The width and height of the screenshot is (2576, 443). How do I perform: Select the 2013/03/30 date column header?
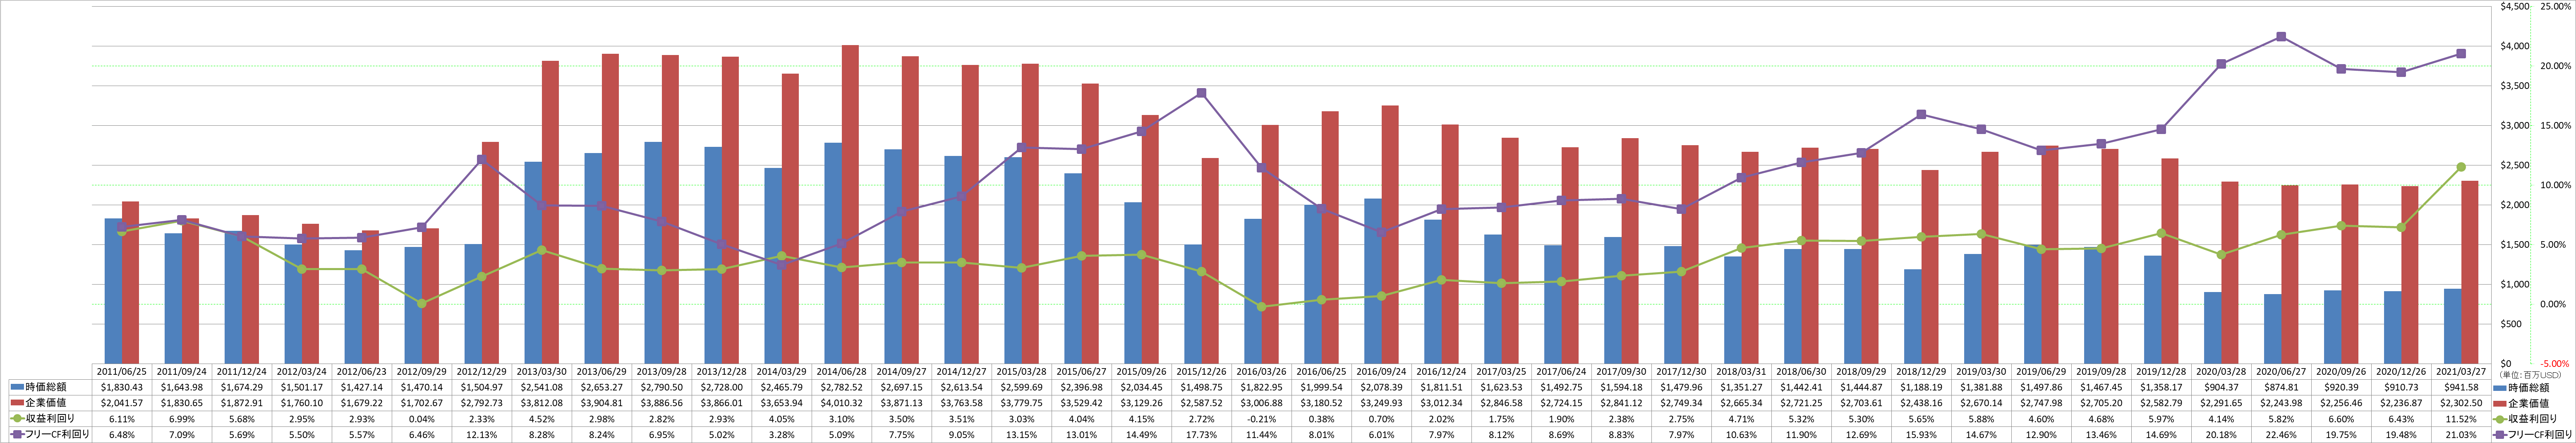[x=542, y=371]
